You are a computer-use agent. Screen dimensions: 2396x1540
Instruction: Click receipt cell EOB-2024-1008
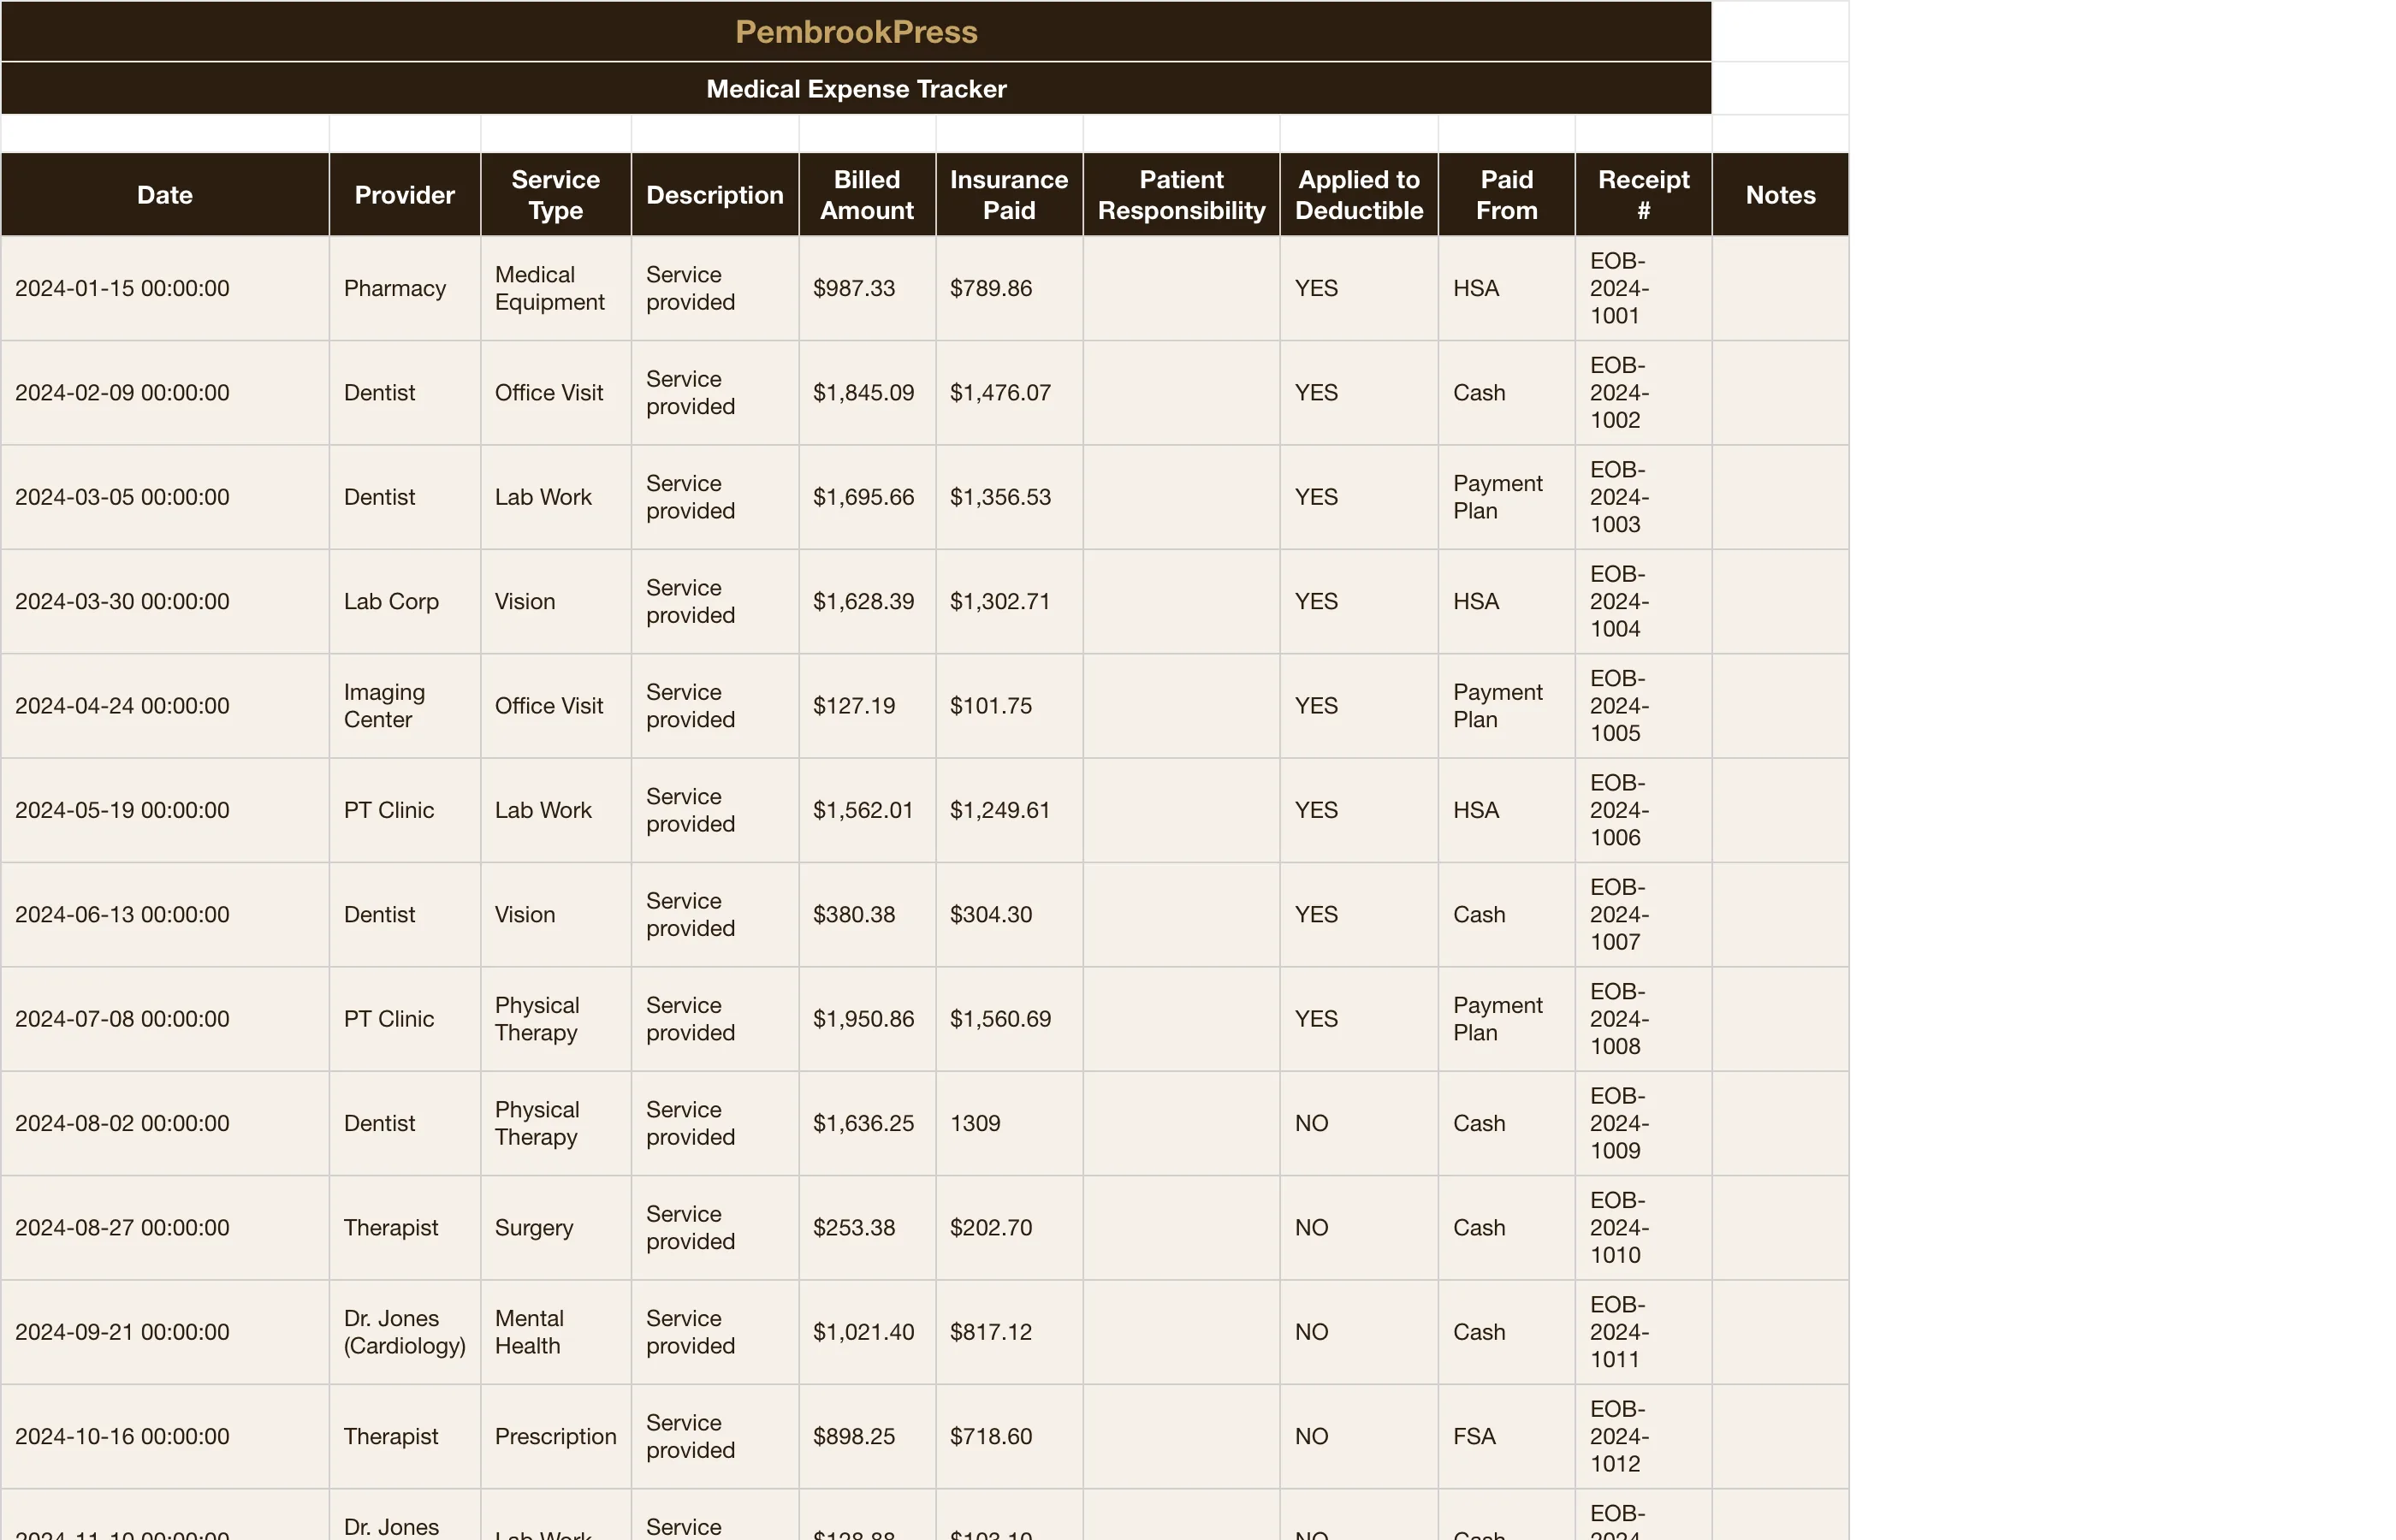pyautogui.click(x=1643, y=1019)
